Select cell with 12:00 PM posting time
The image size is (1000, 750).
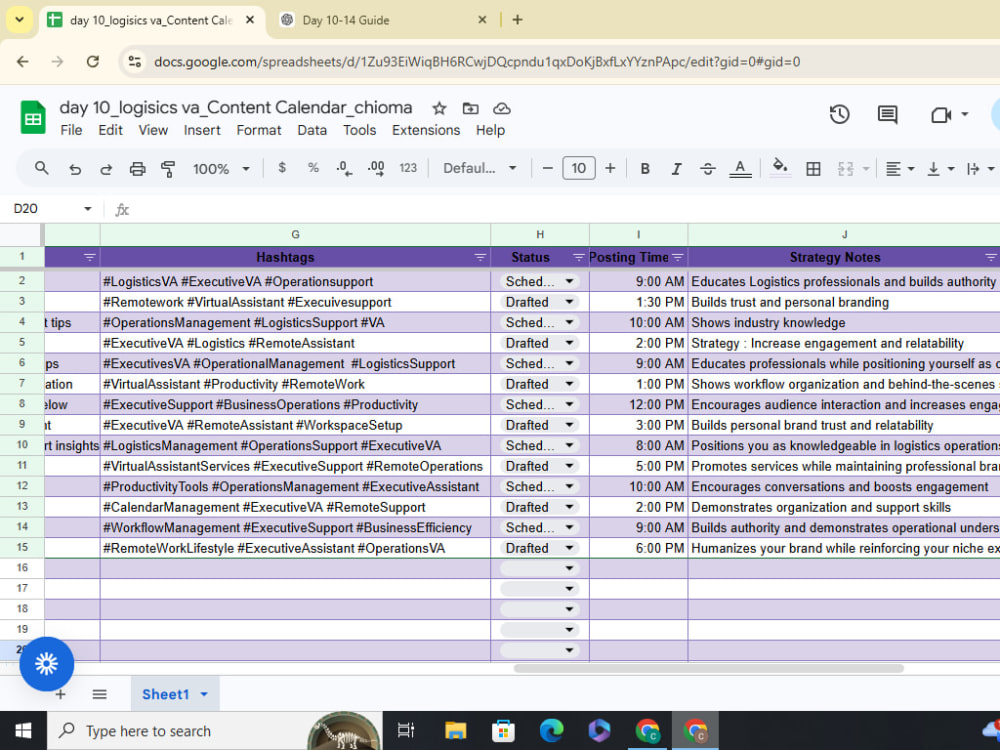click(638, 404)
